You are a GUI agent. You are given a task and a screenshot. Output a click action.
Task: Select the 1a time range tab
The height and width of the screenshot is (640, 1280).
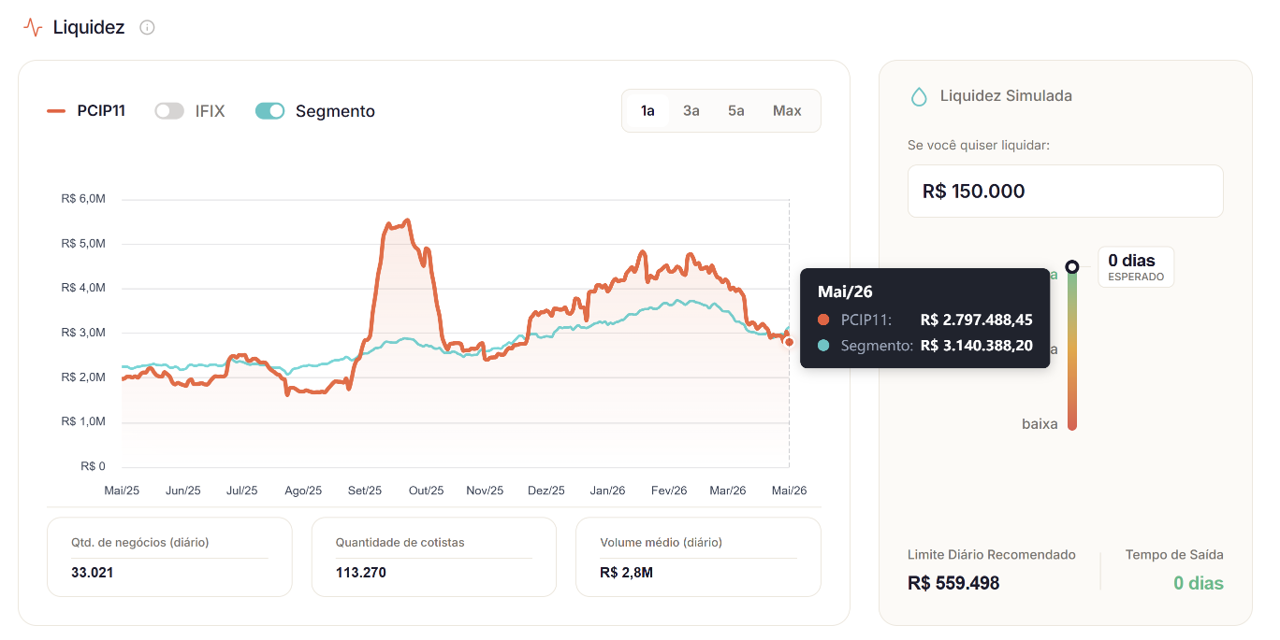(x=648, y=111)
